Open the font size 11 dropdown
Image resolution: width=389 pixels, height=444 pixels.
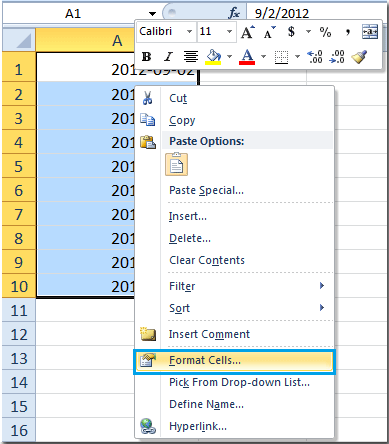[229, 32]
